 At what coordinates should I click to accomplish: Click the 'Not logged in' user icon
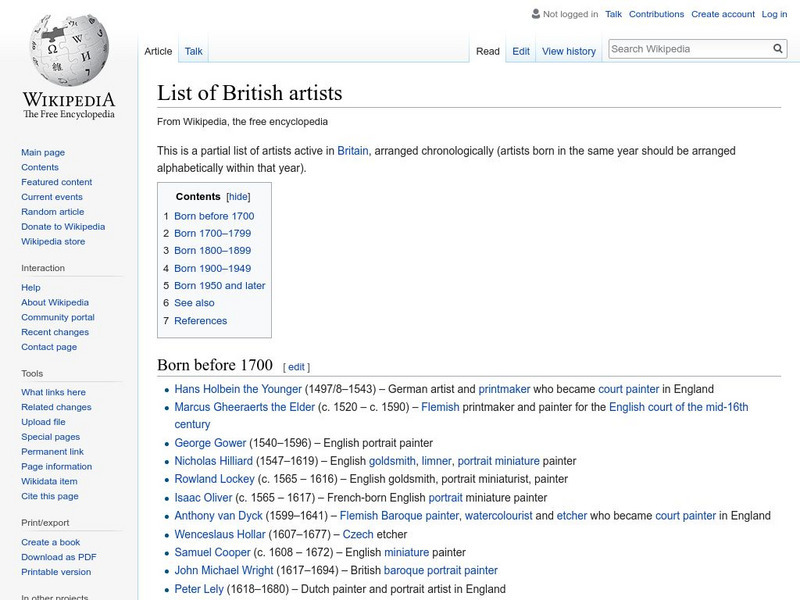tap(538, 14)
